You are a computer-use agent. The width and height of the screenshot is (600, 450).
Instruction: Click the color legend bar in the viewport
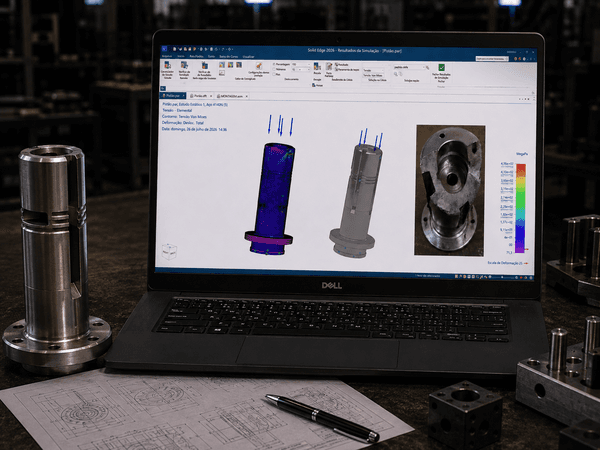(521, 208)
